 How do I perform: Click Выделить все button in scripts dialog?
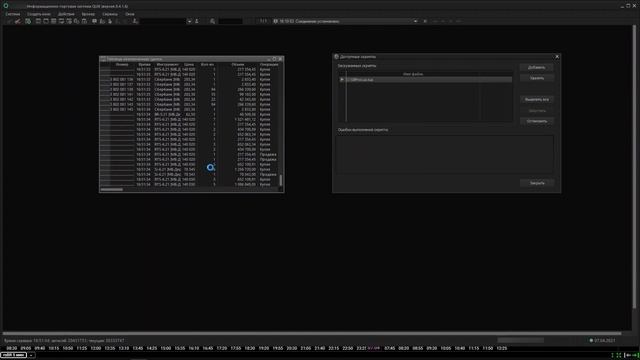click(537, 100)
